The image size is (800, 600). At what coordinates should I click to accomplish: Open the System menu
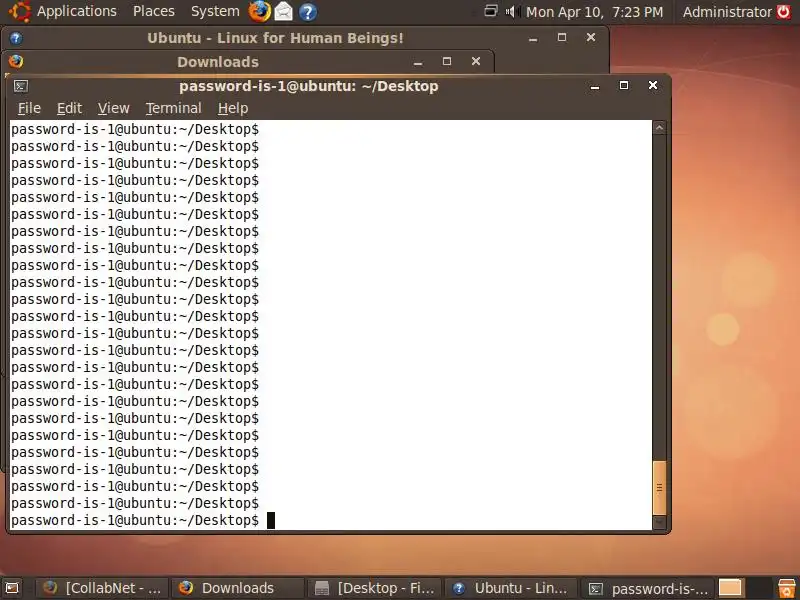pos(215,11)
